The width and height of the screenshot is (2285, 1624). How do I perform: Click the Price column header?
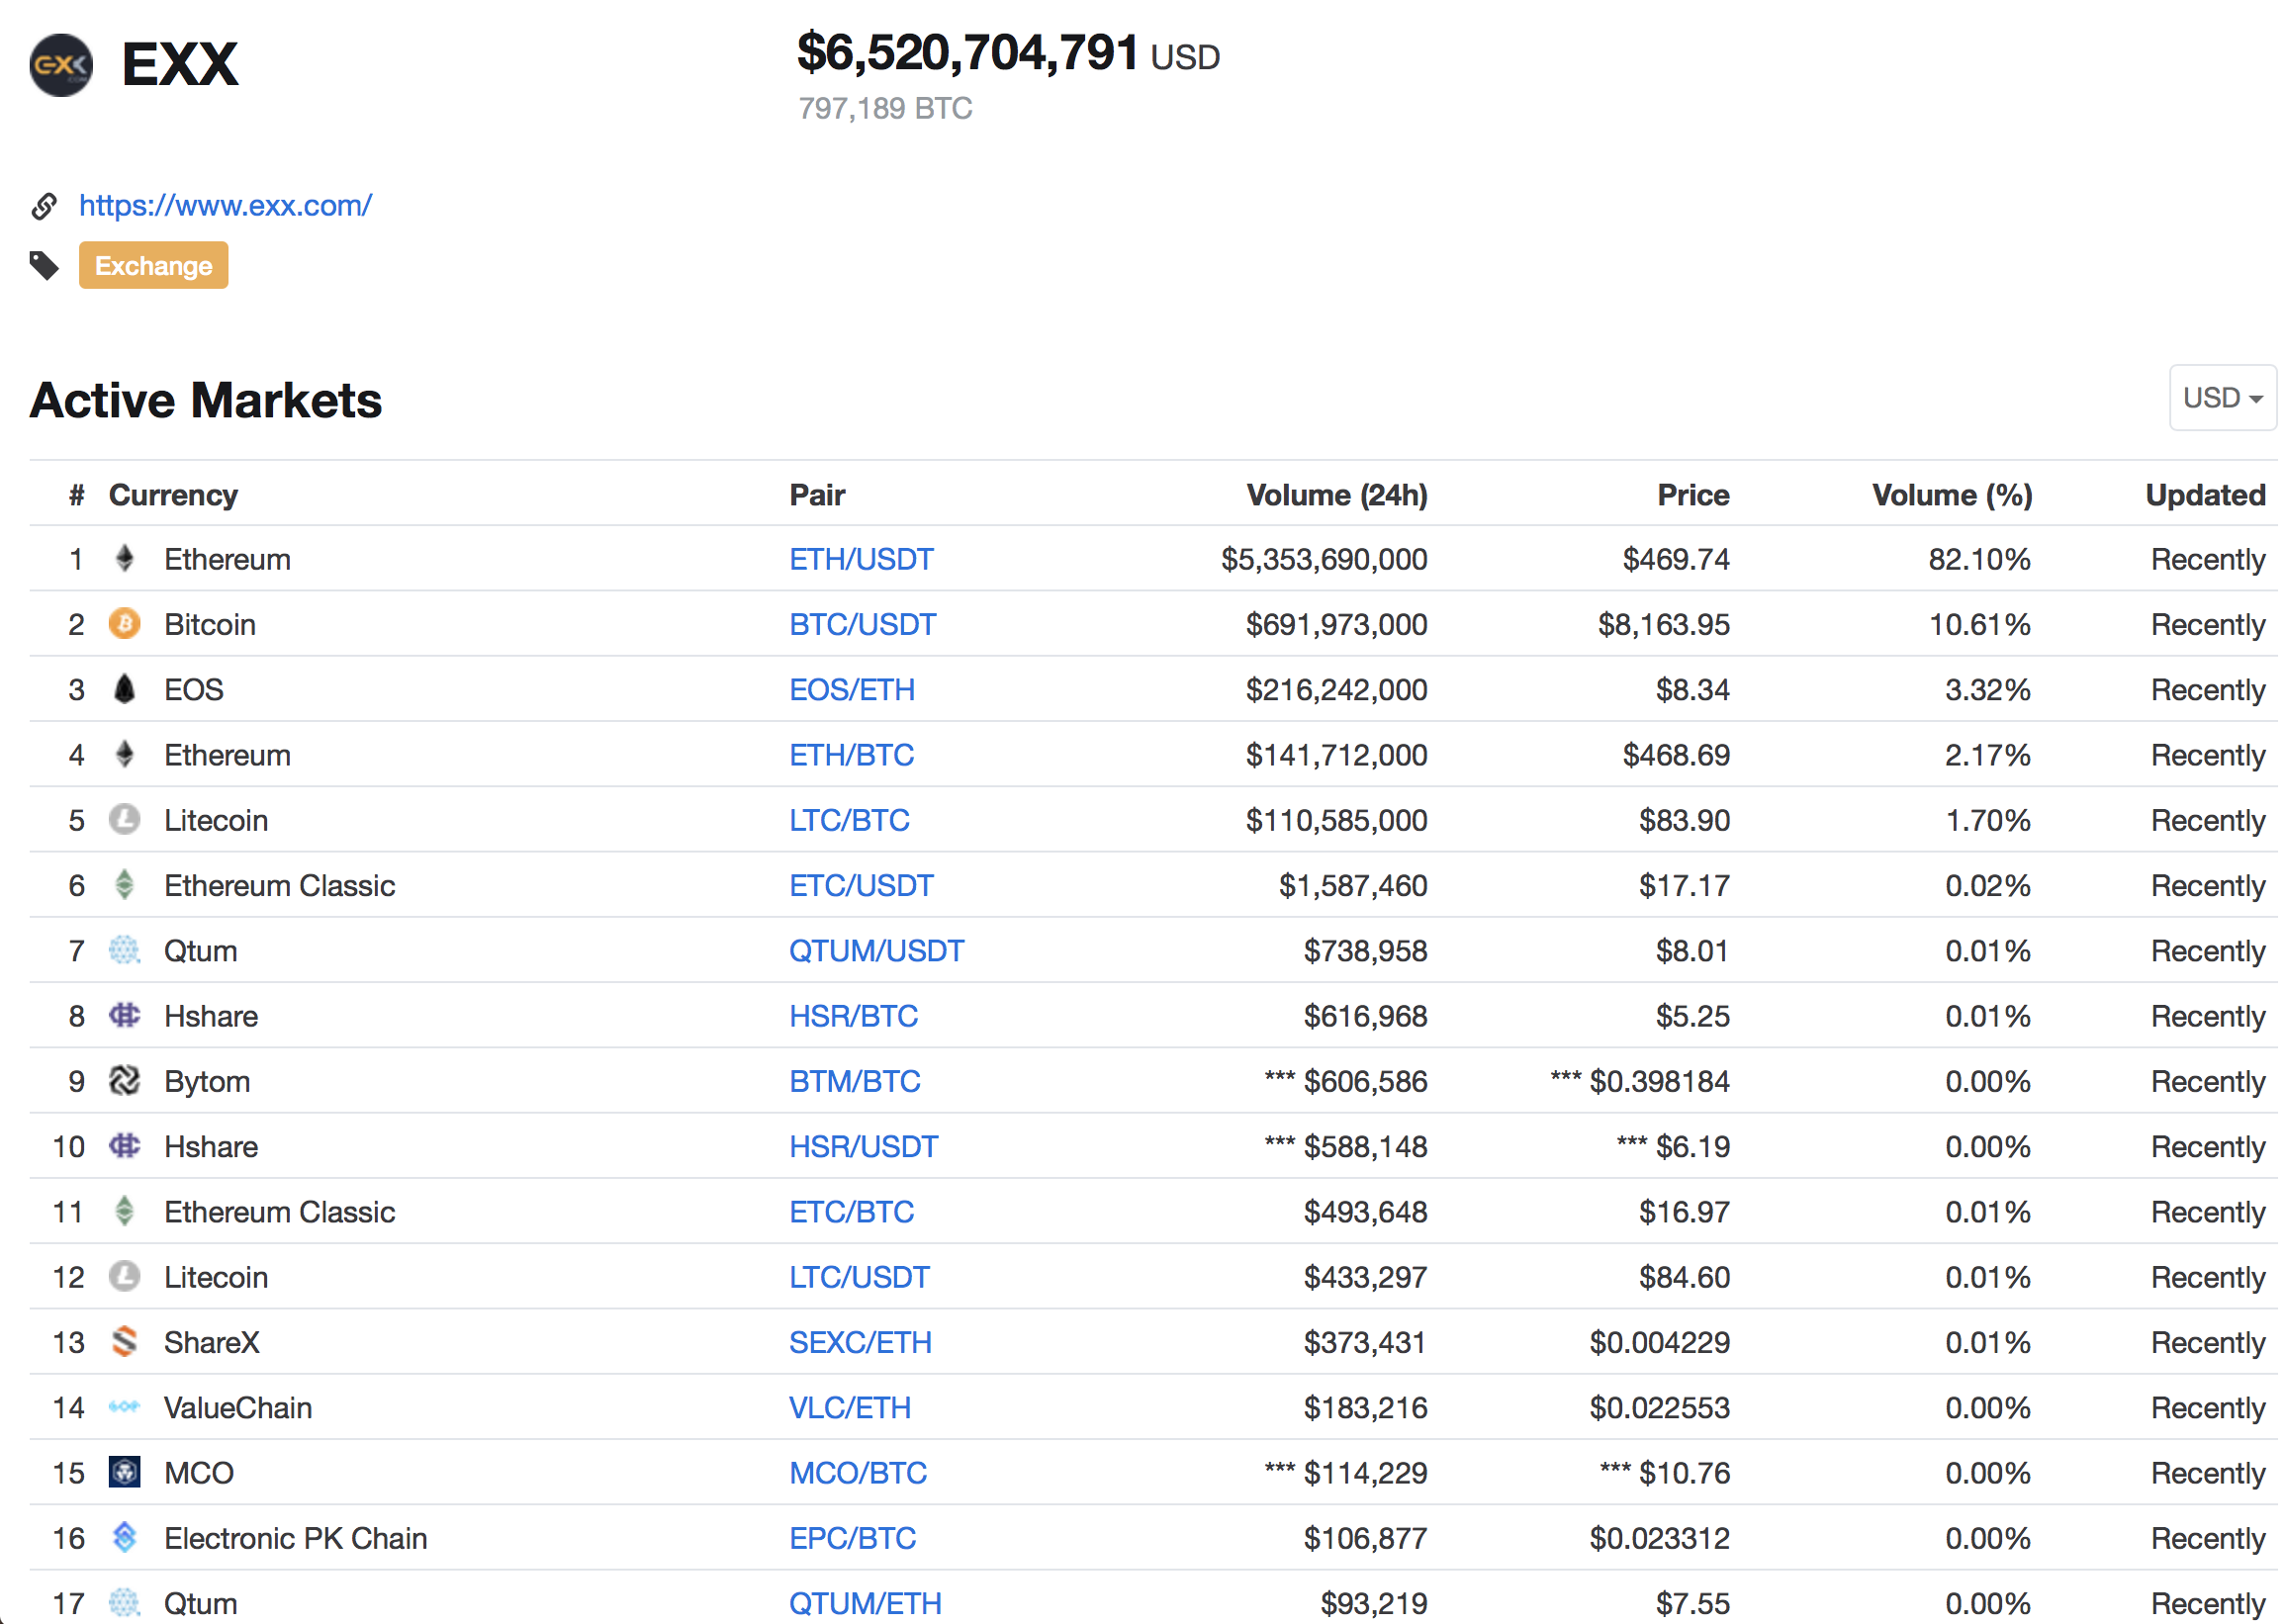[x=1694, y=495]
